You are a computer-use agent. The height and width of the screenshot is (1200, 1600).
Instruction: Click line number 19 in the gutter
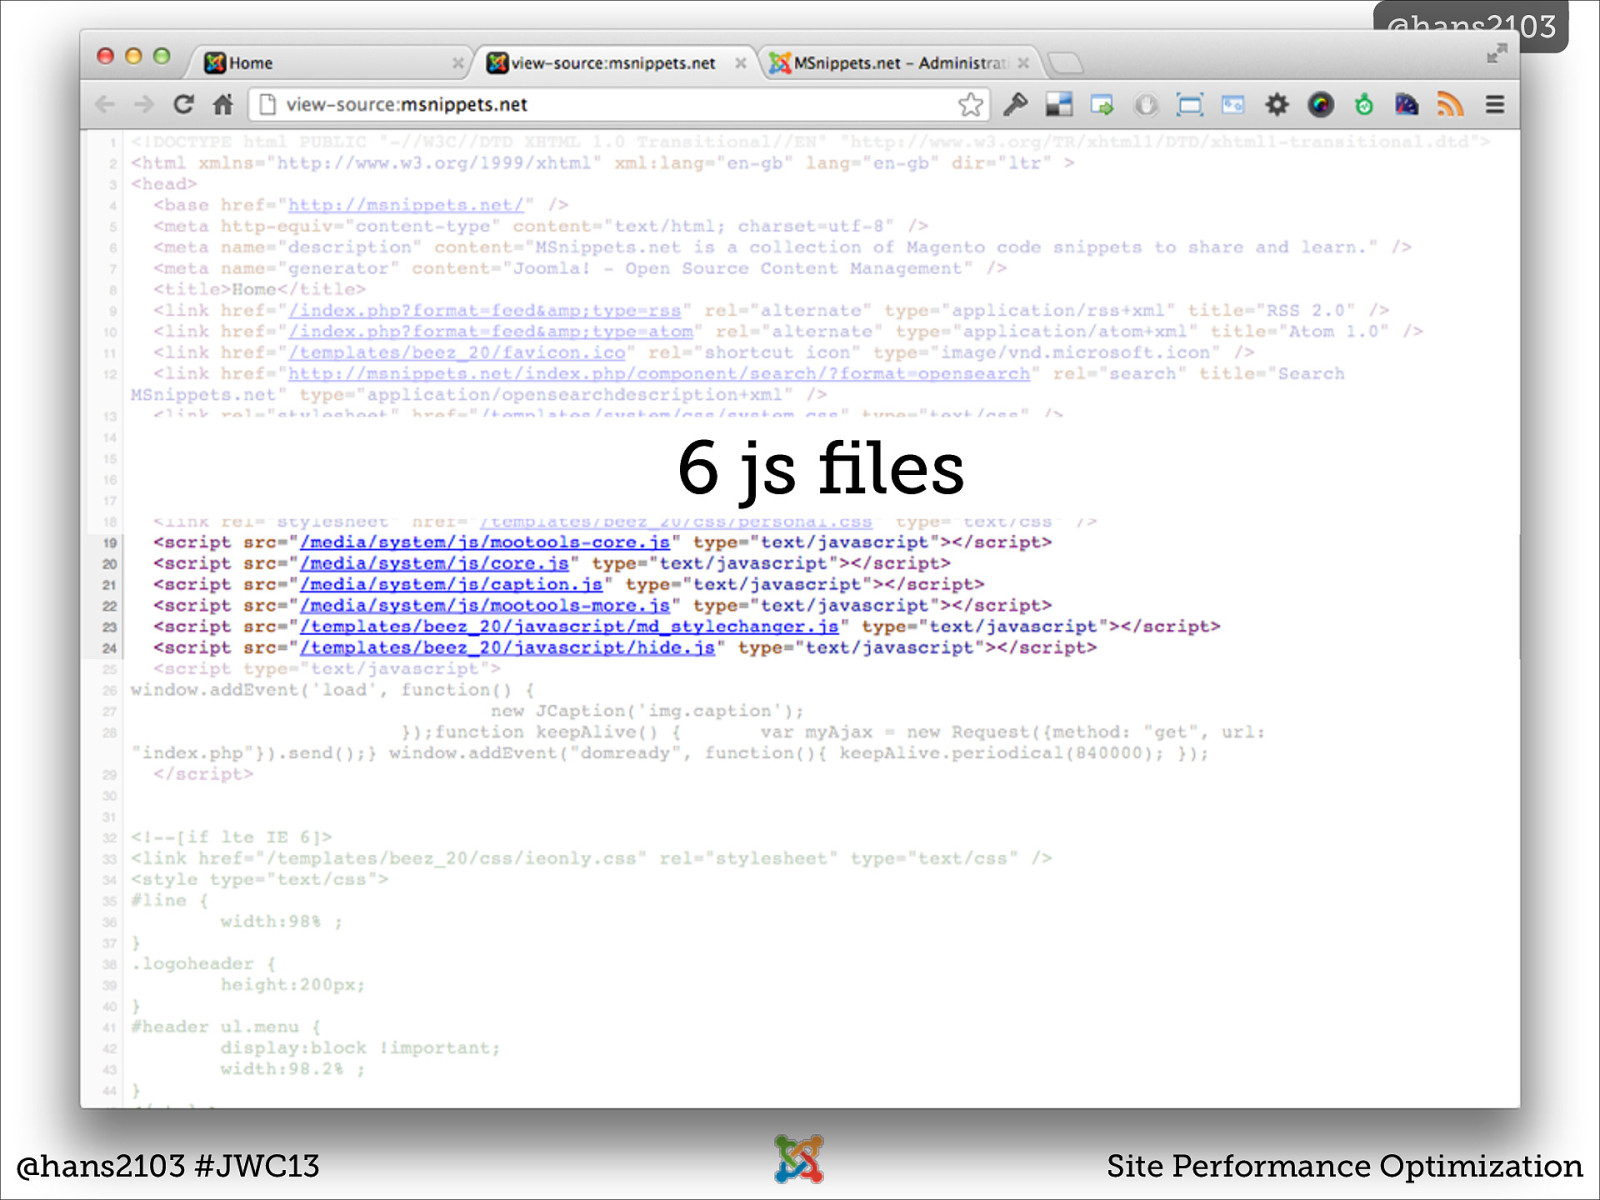point(109,543)
